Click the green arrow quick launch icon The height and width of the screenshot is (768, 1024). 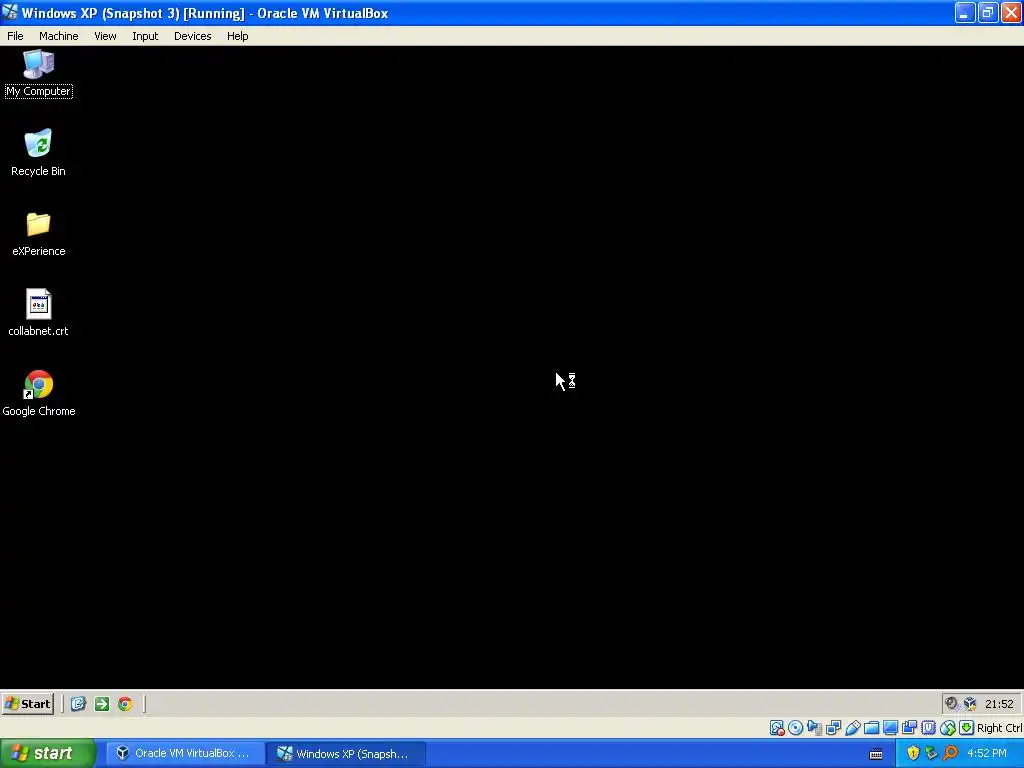click(101, 703)
